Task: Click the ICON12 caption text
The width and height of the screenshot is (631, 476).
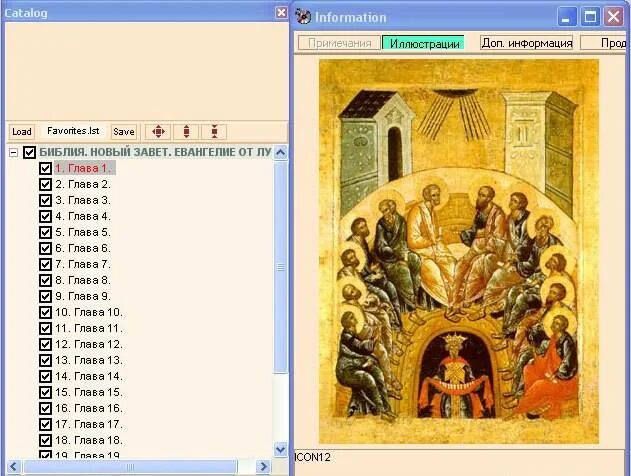Action: 312,457
